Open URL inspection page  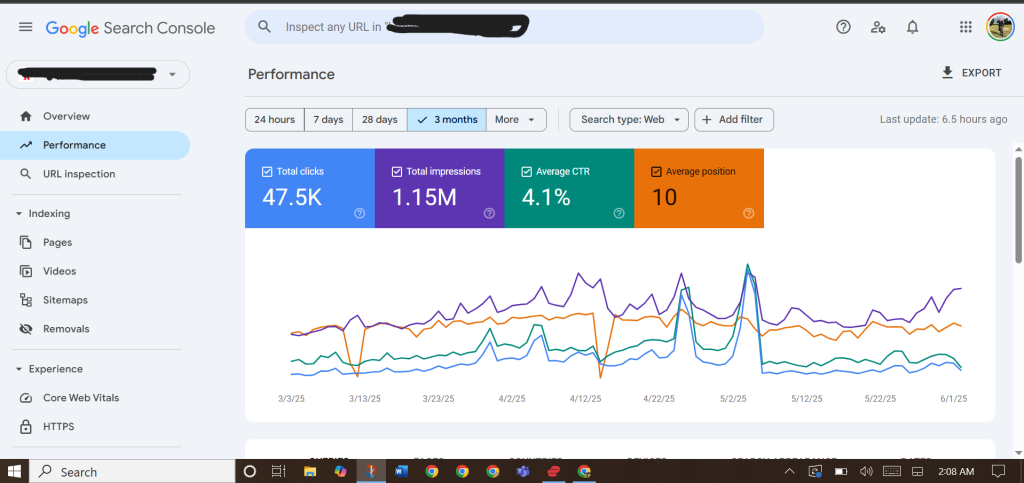pyautogui.click(x=78, y=174)
